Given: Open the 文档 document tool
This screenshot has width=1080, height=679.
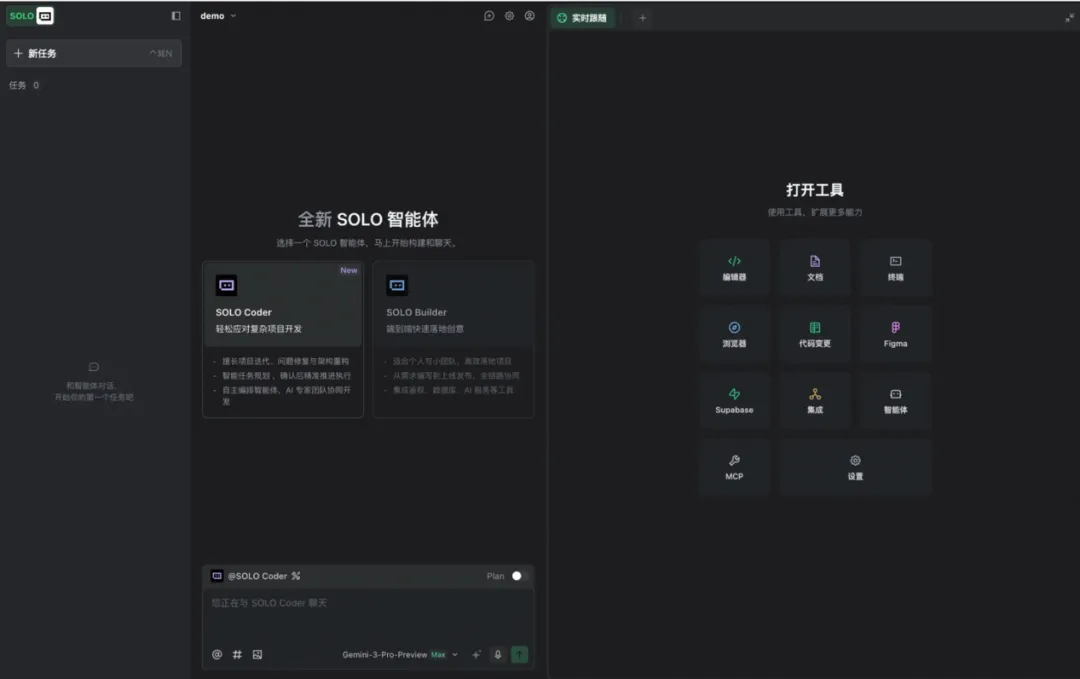Looking at the screenshot, I should (815, 268).
